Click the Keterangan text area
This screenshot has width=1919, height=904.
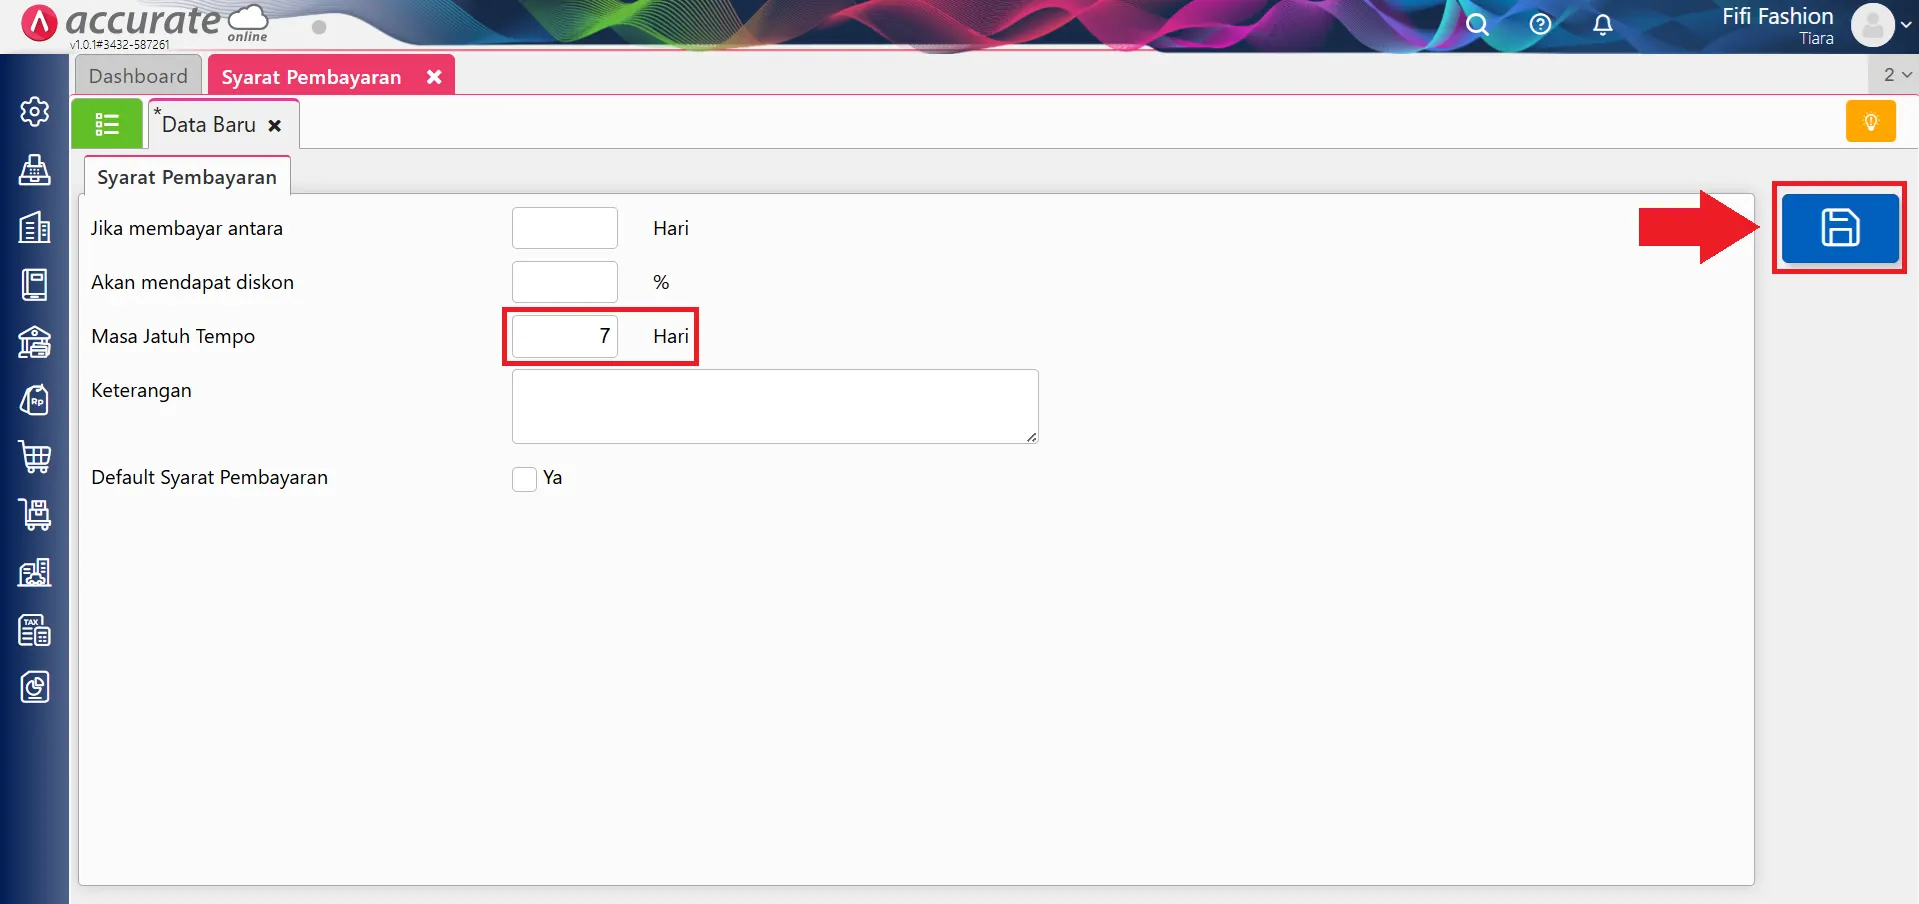coord(774,406)
